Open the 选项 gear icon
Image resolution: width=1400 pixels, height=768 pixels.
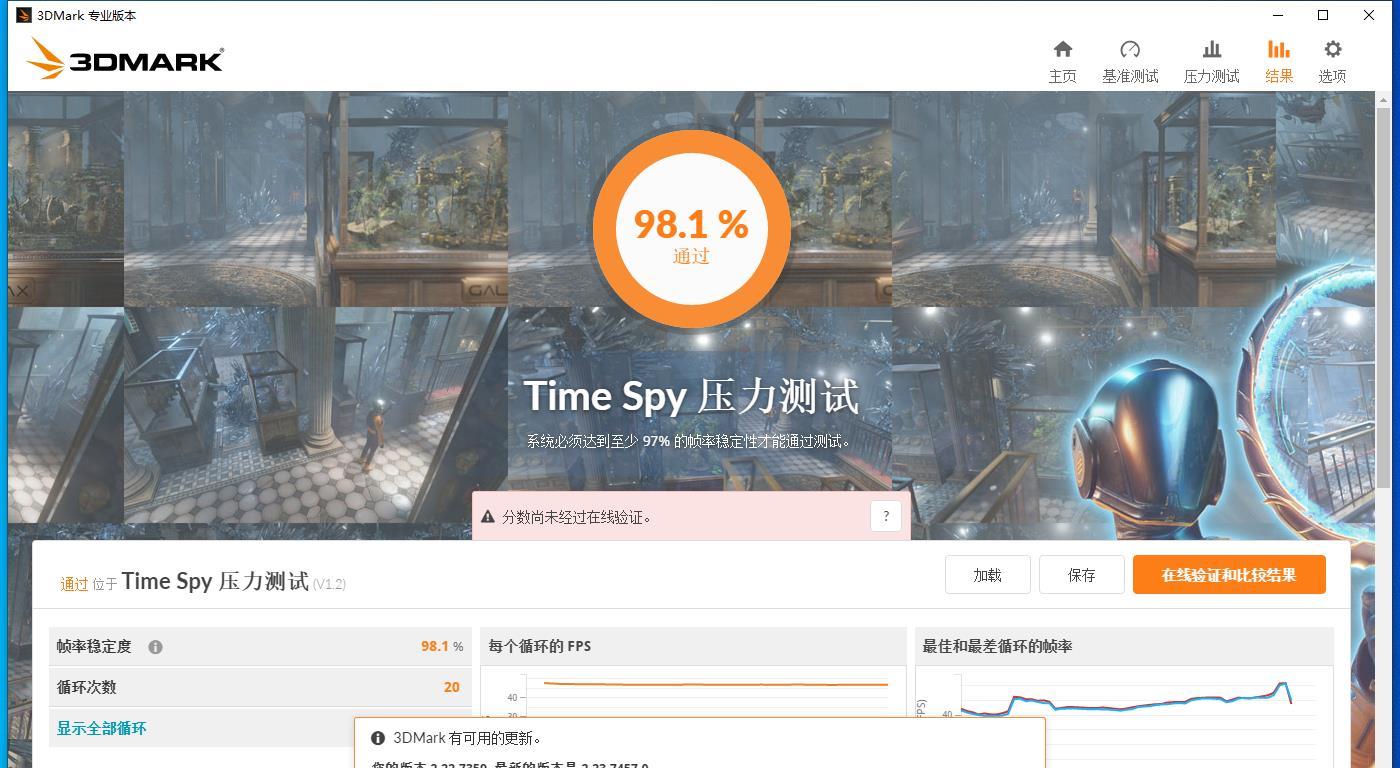pos(1332,48)
